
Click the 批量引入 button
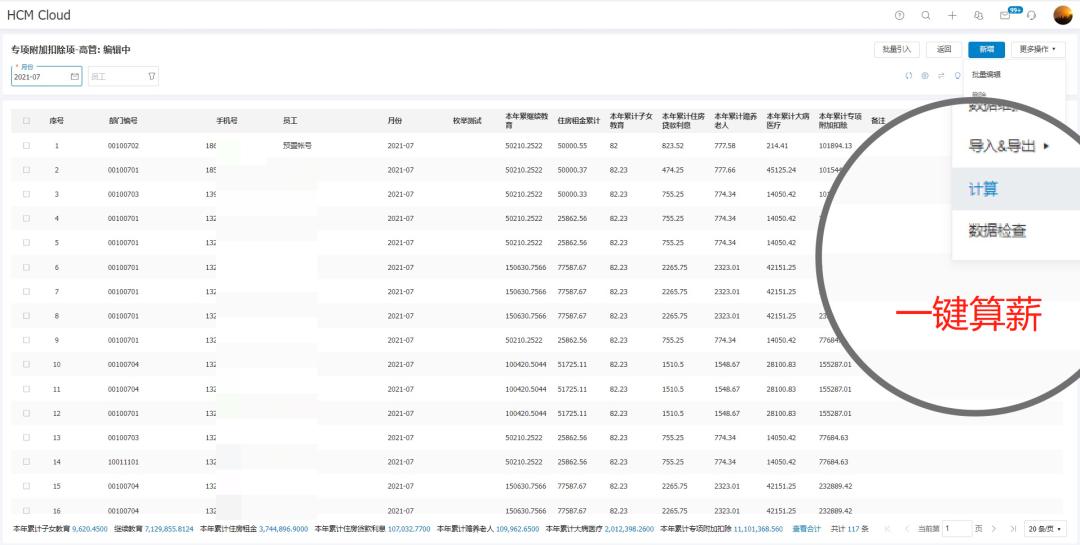[x=896, y=50]
